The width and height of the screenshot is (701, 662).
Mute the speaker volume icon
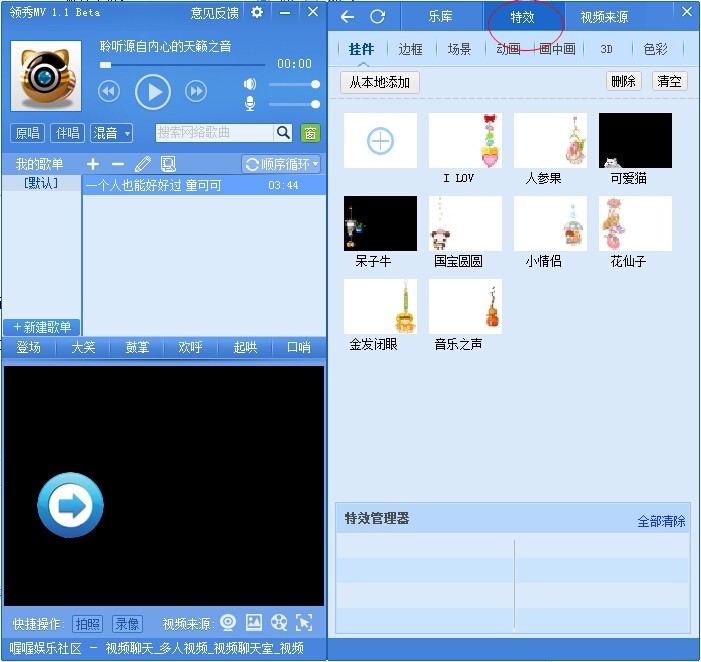coord(250,84)
